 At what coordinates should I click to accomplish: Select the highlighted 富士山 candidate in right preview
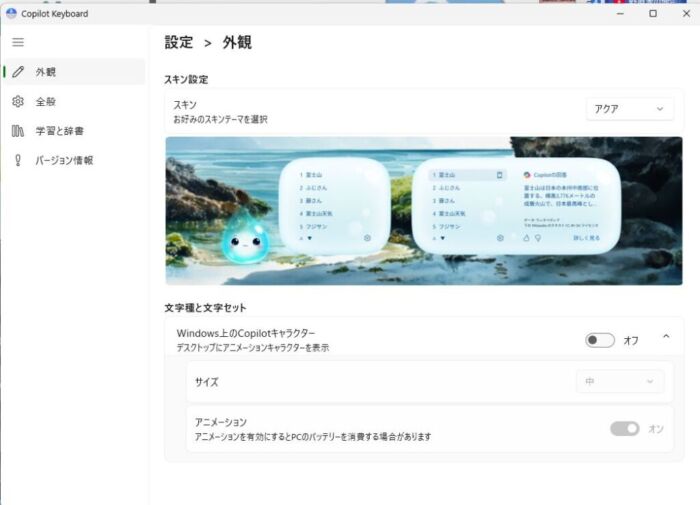coord(451,175)
